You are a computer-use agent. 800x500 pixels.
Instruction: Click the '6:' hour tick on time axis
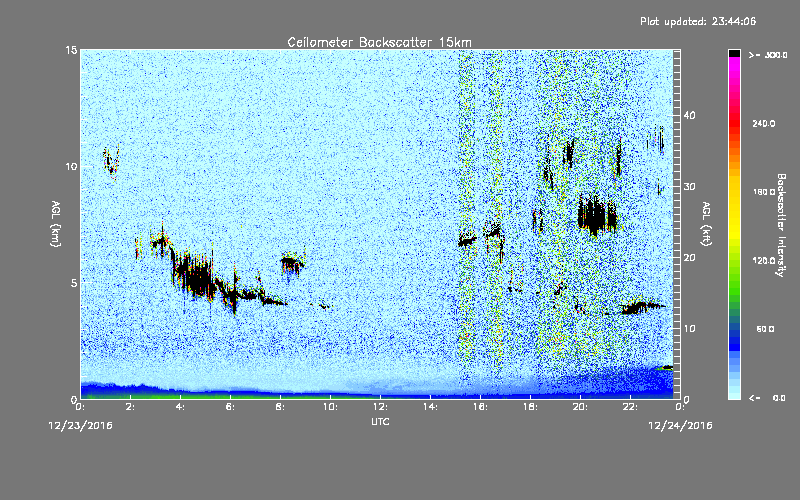(231, 407)
